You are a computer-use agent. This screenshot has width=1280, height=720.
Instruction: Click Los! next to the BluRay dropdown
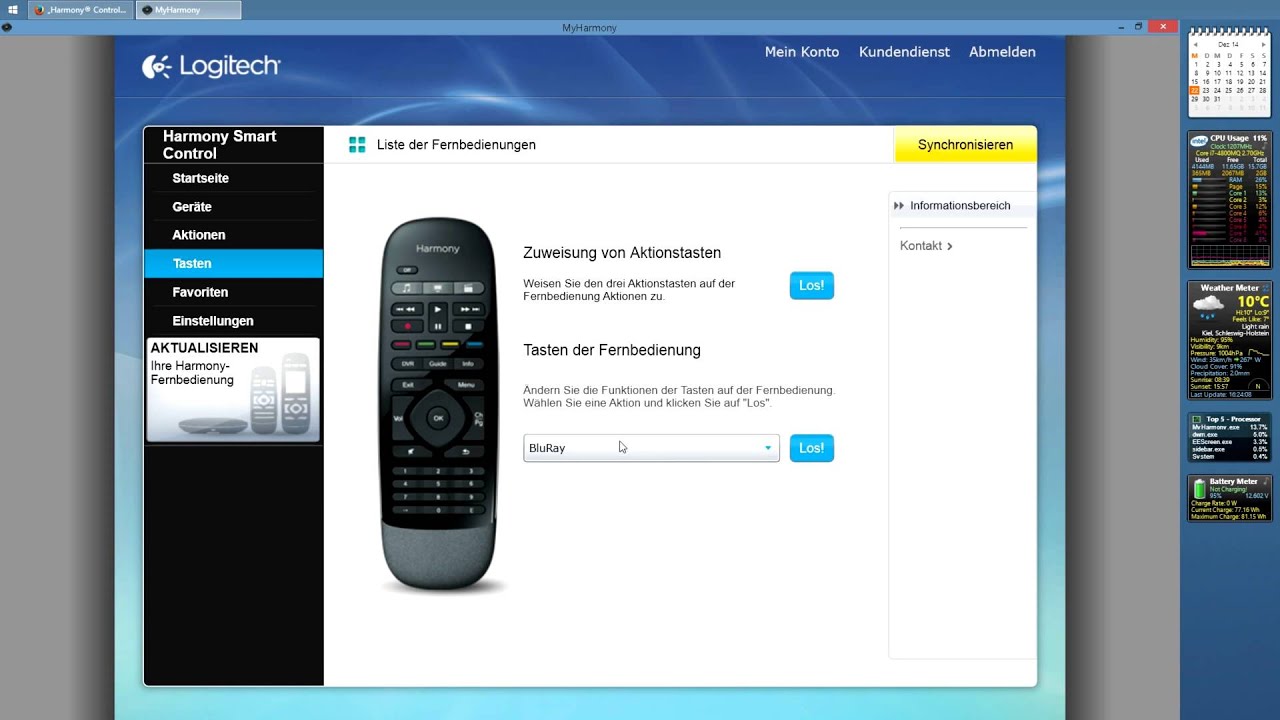coord(811,448)
